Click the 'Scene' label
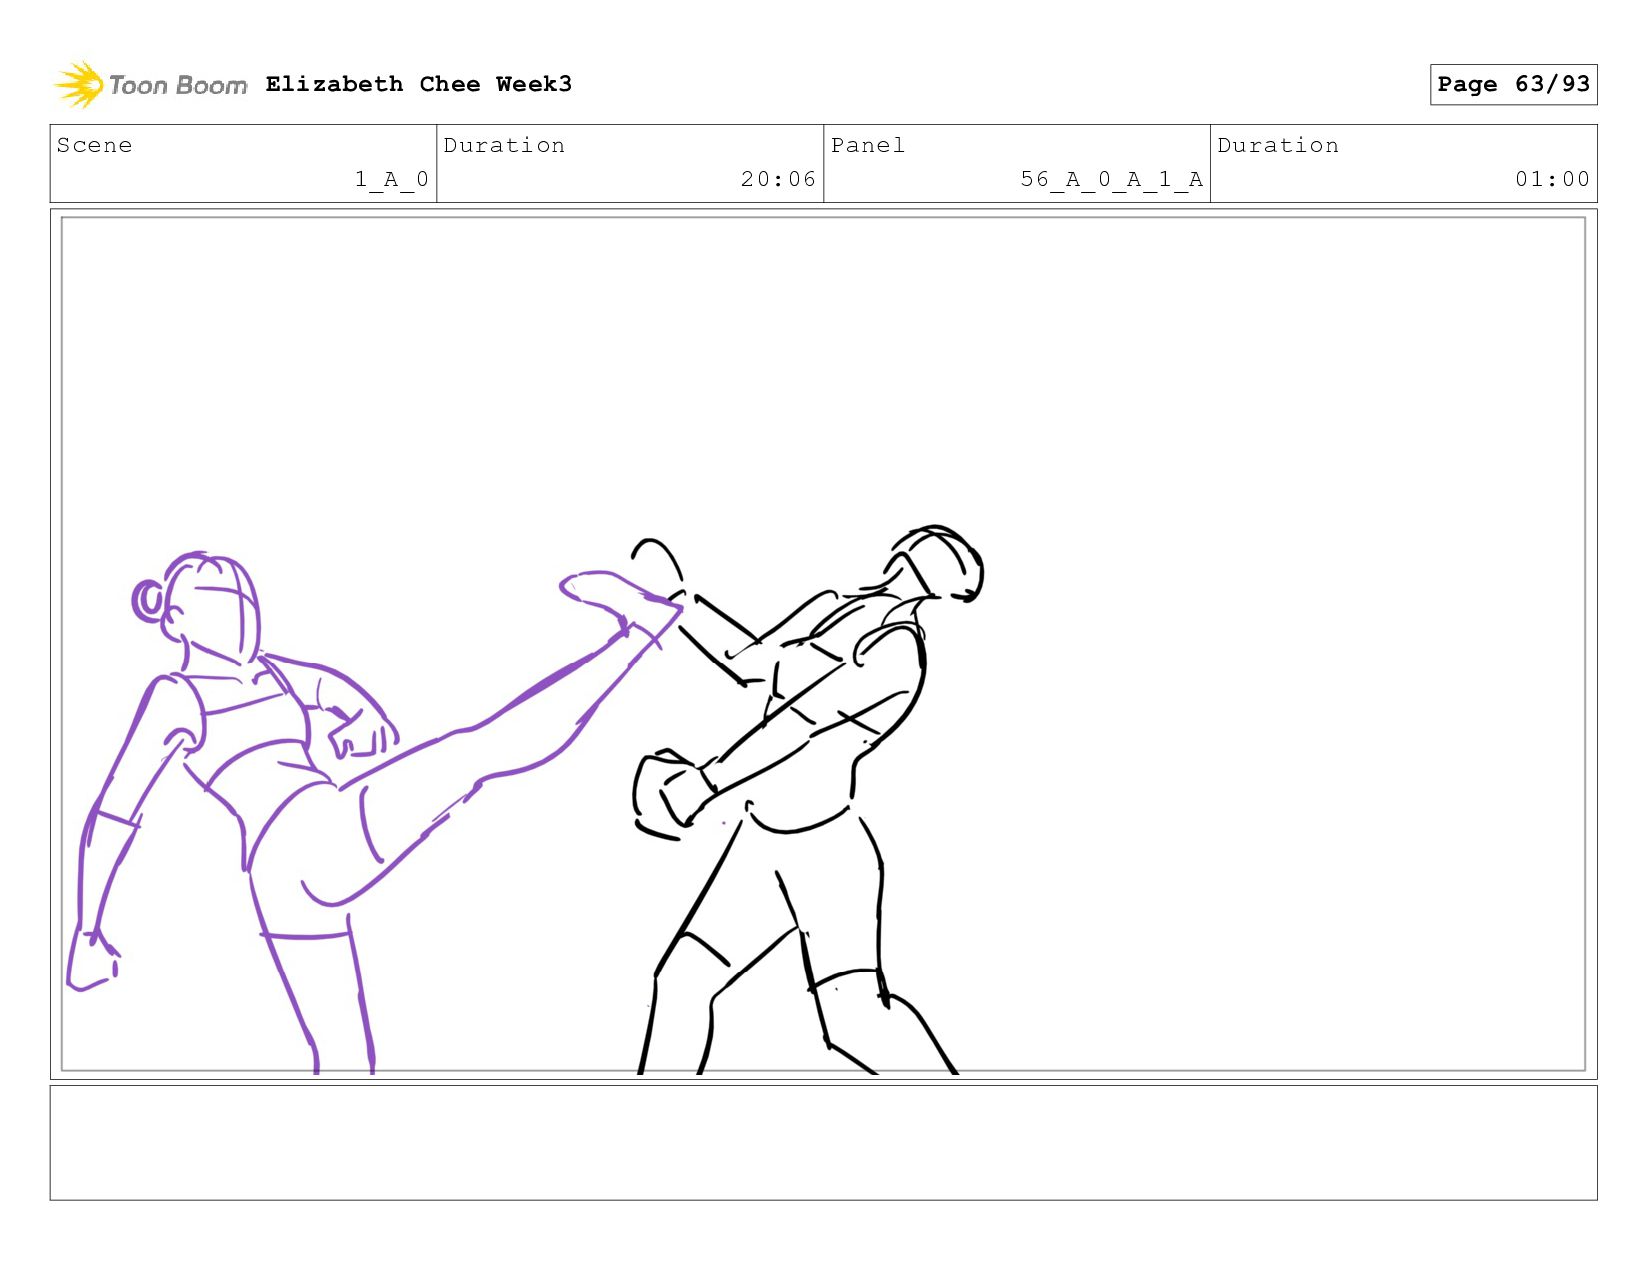Screen dimensions: 1650x1275 tap(94, 145)
